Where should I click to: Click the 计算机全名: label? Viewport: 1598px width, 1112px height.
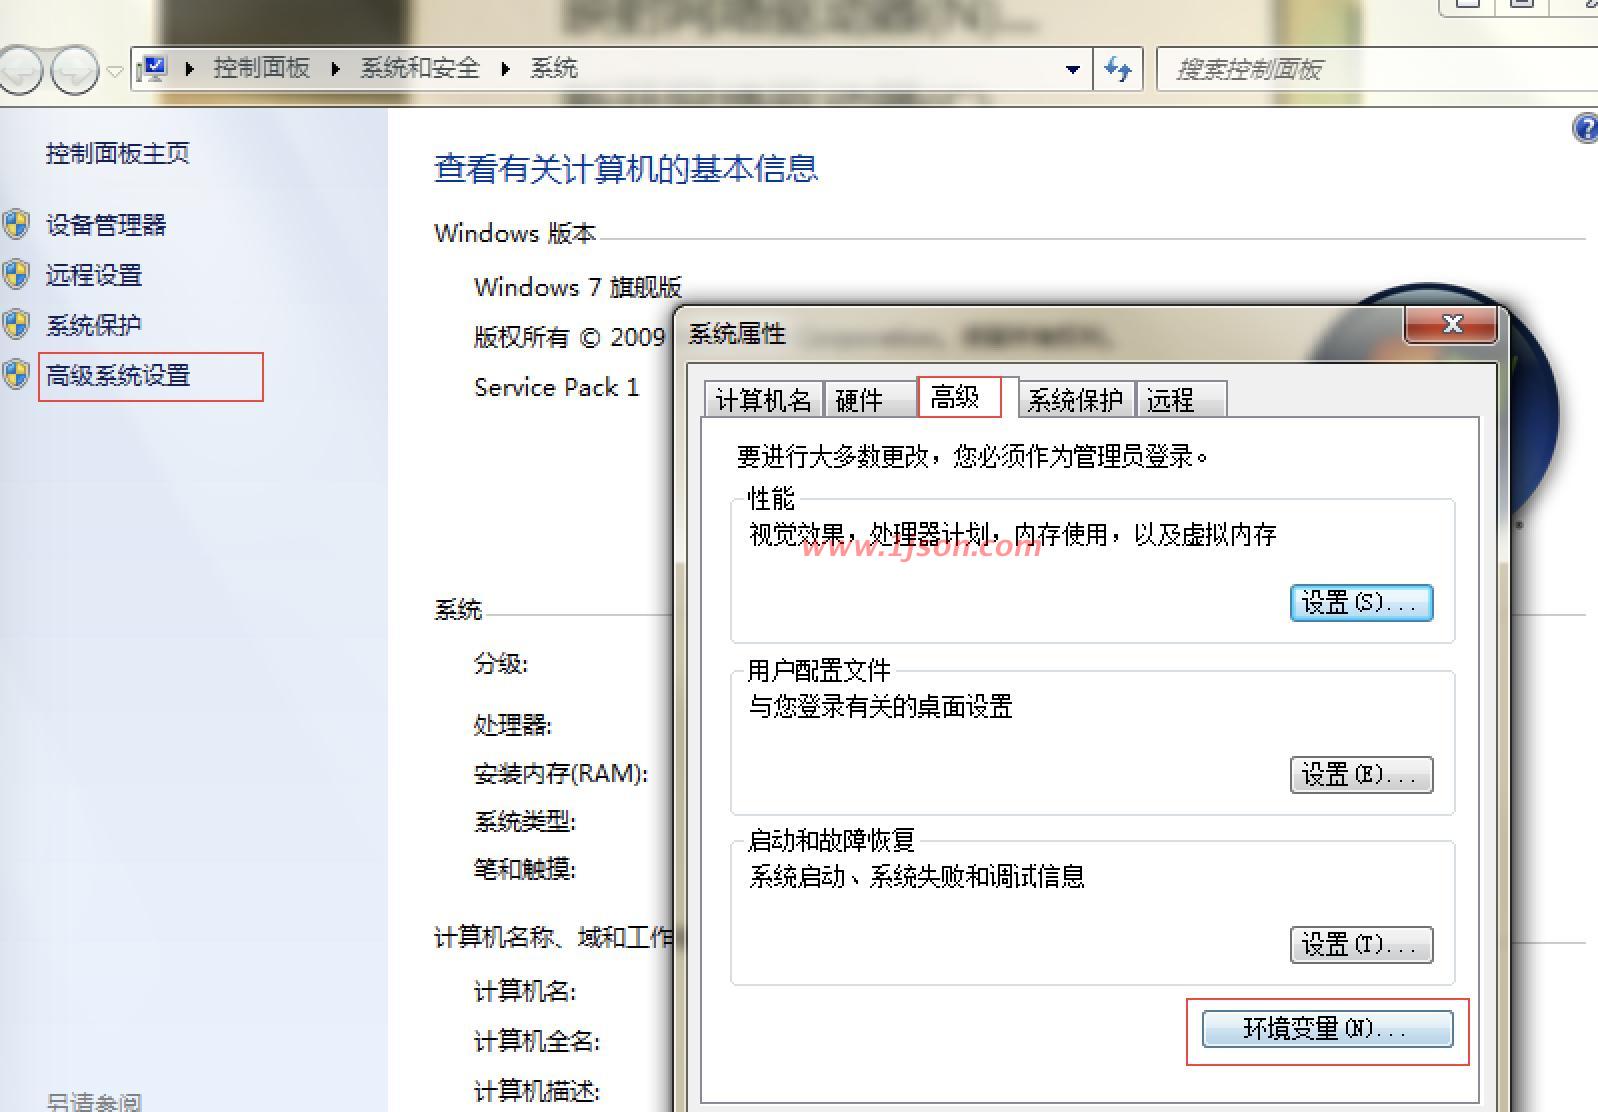tap(537, 1041)
